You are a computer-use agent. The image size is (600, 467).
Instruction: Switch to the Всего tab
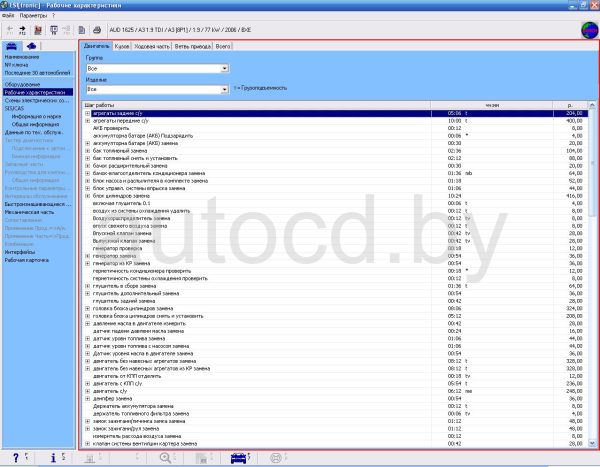223,46
